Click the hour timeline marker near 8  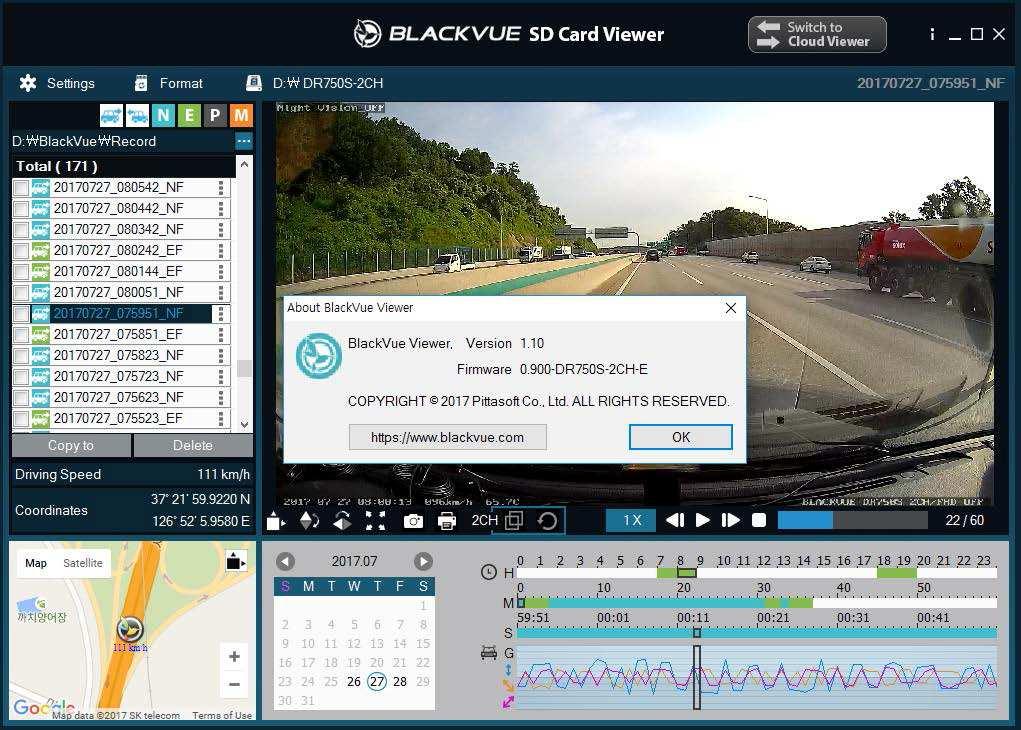[x=686, y=573]
